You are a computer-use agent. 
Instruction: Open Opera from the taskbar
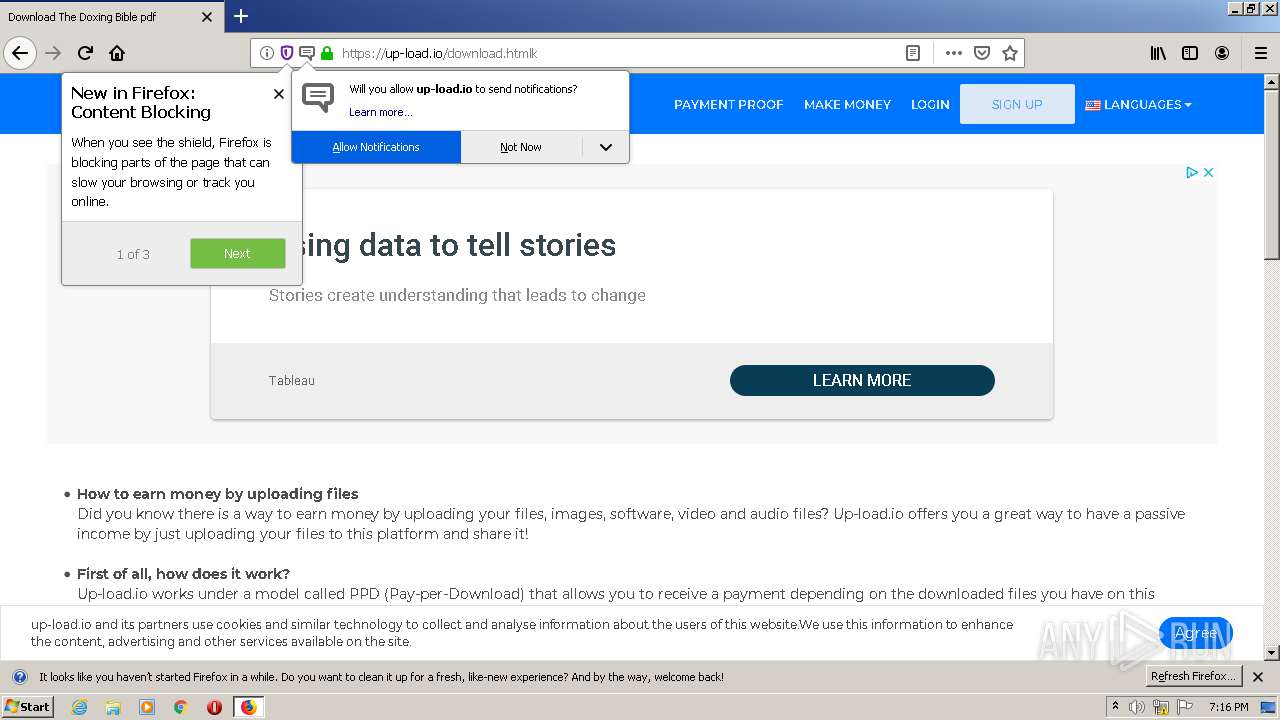[214, 707]
